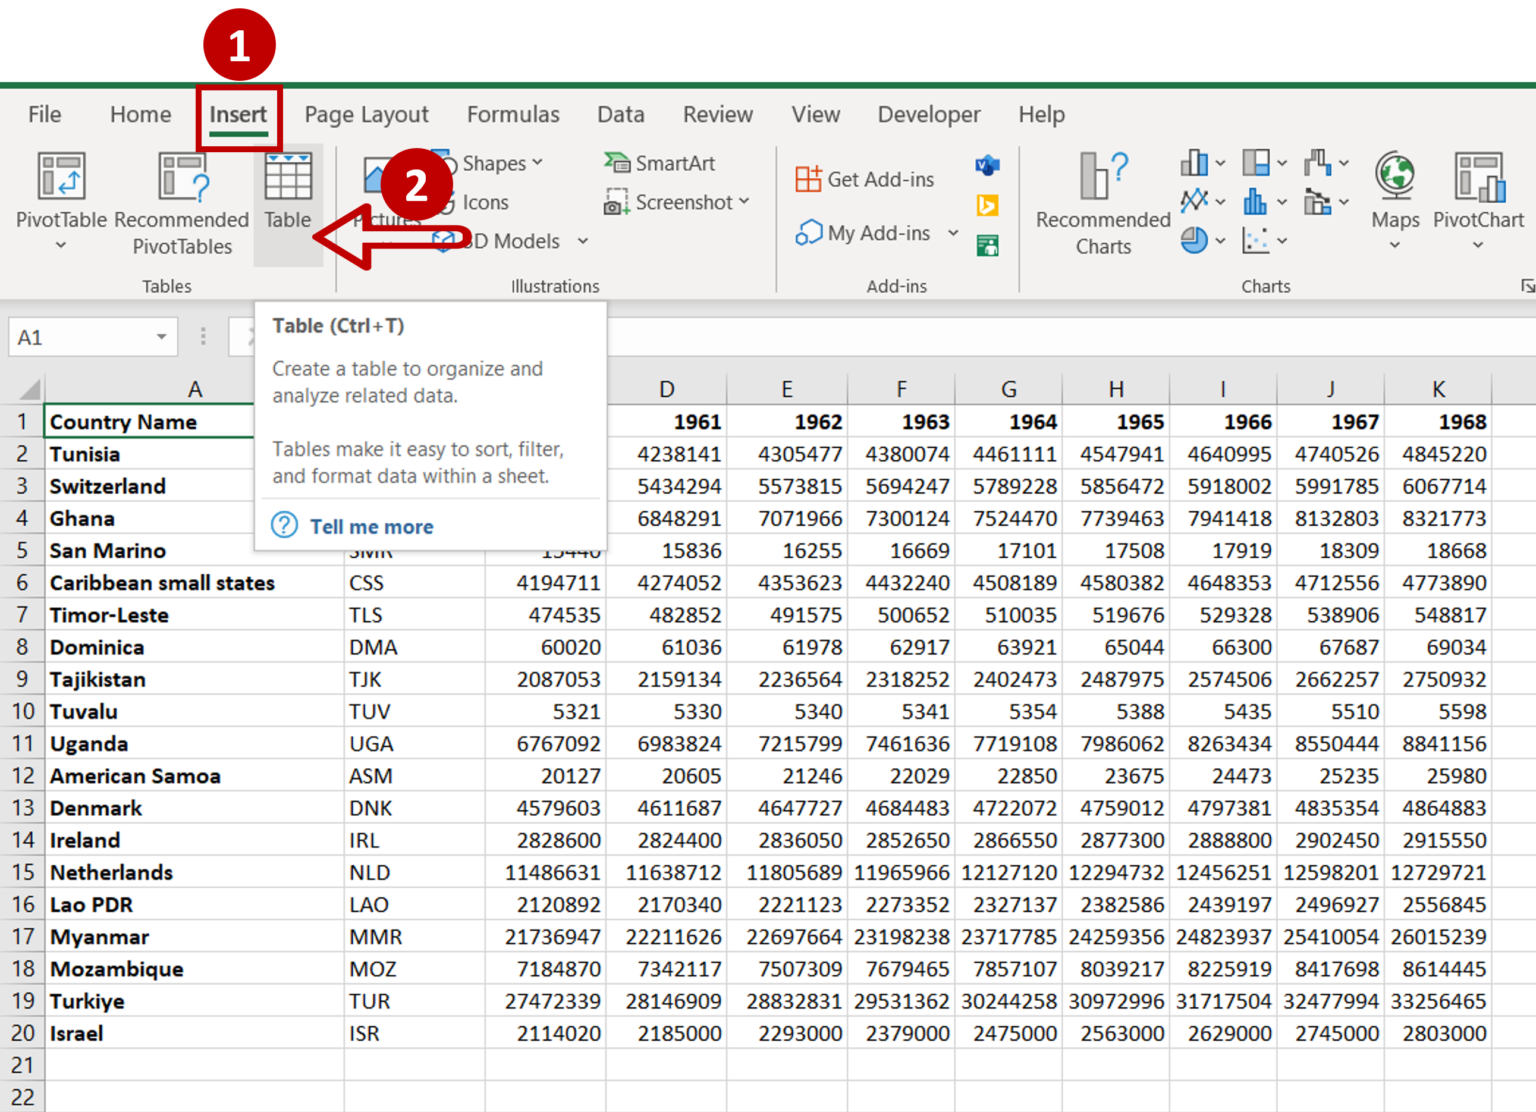Click the Tell me more link
The width and height of the screenshot is (1536, 1112).
pos(371,527)
